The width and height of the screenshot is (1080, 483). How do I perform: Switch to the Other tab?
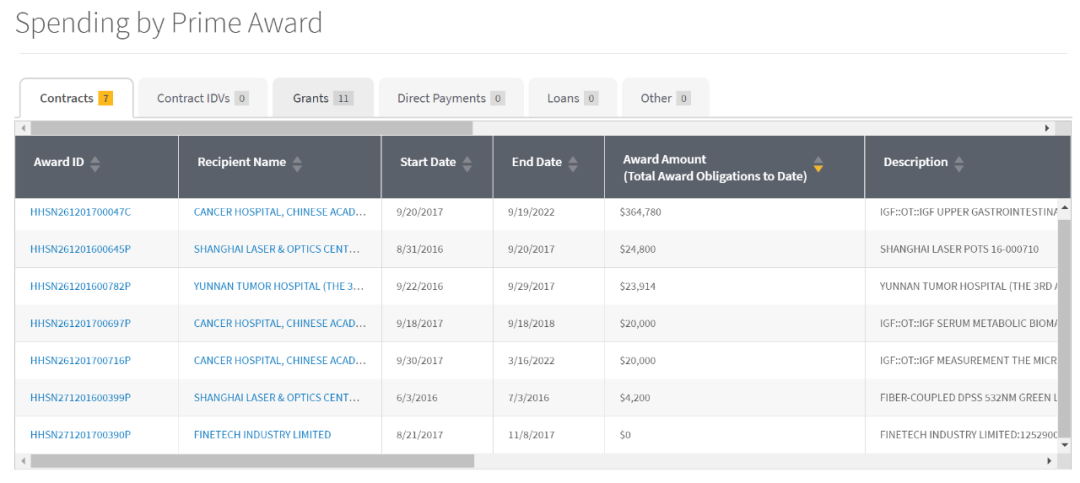pos(665,98)
